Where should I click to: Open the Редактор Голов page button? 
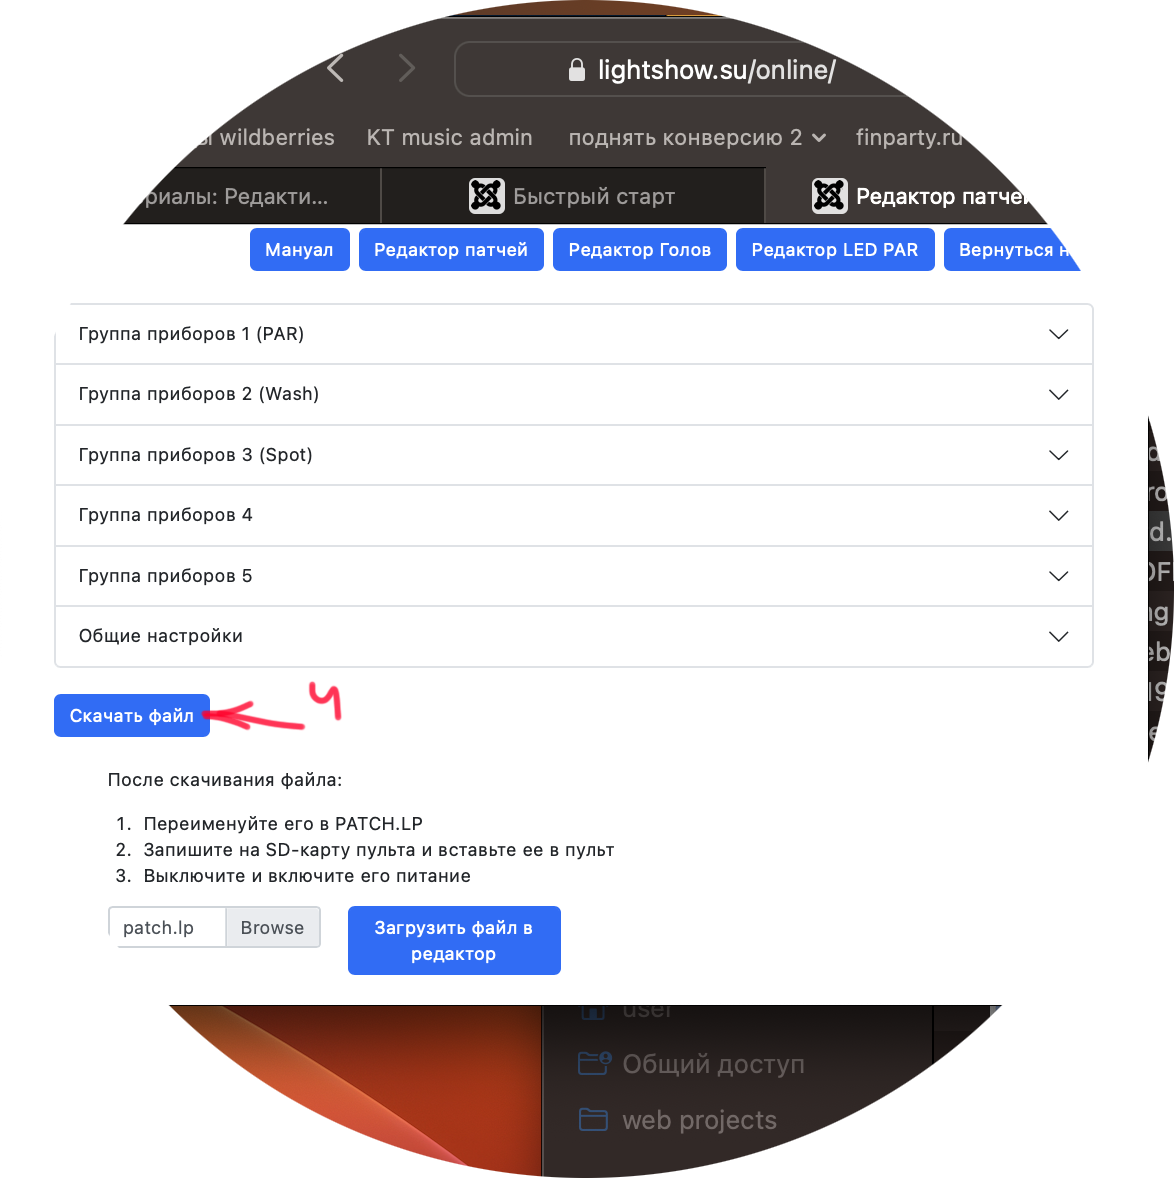pyautogui.click(x=639, y=249)
